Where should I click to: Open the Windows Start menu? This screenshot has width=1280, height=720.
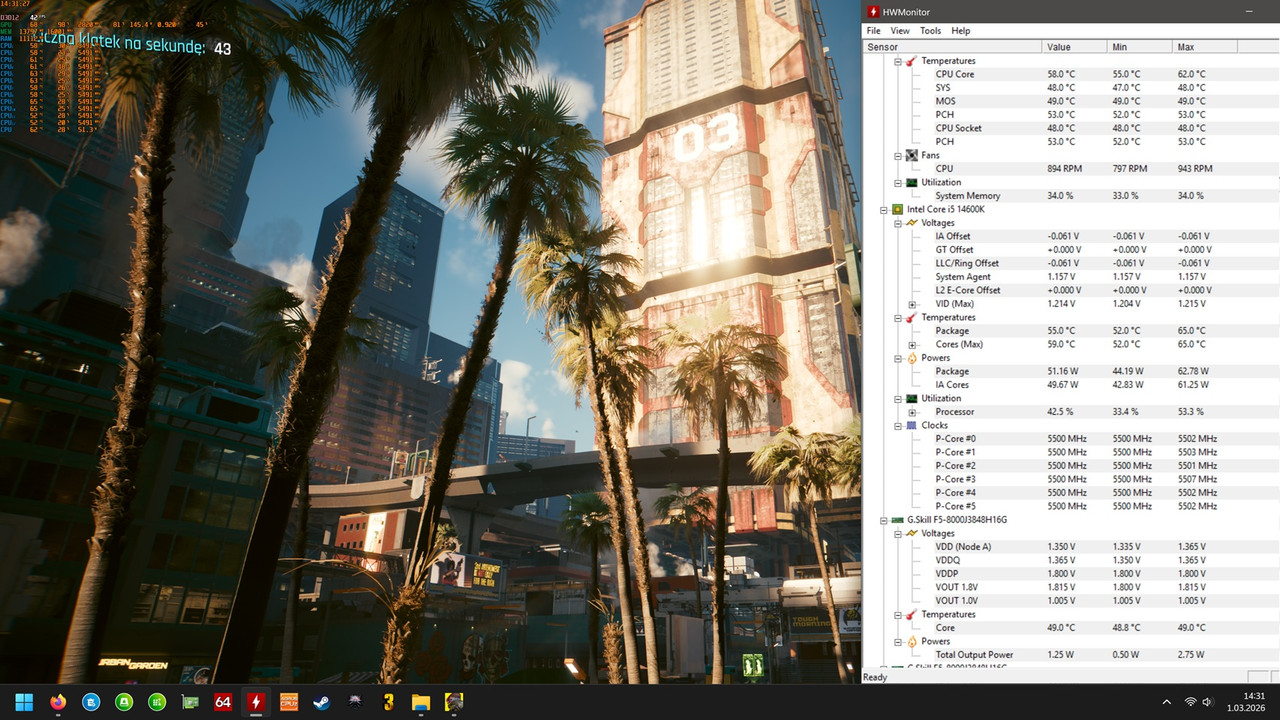pos(24,702)
